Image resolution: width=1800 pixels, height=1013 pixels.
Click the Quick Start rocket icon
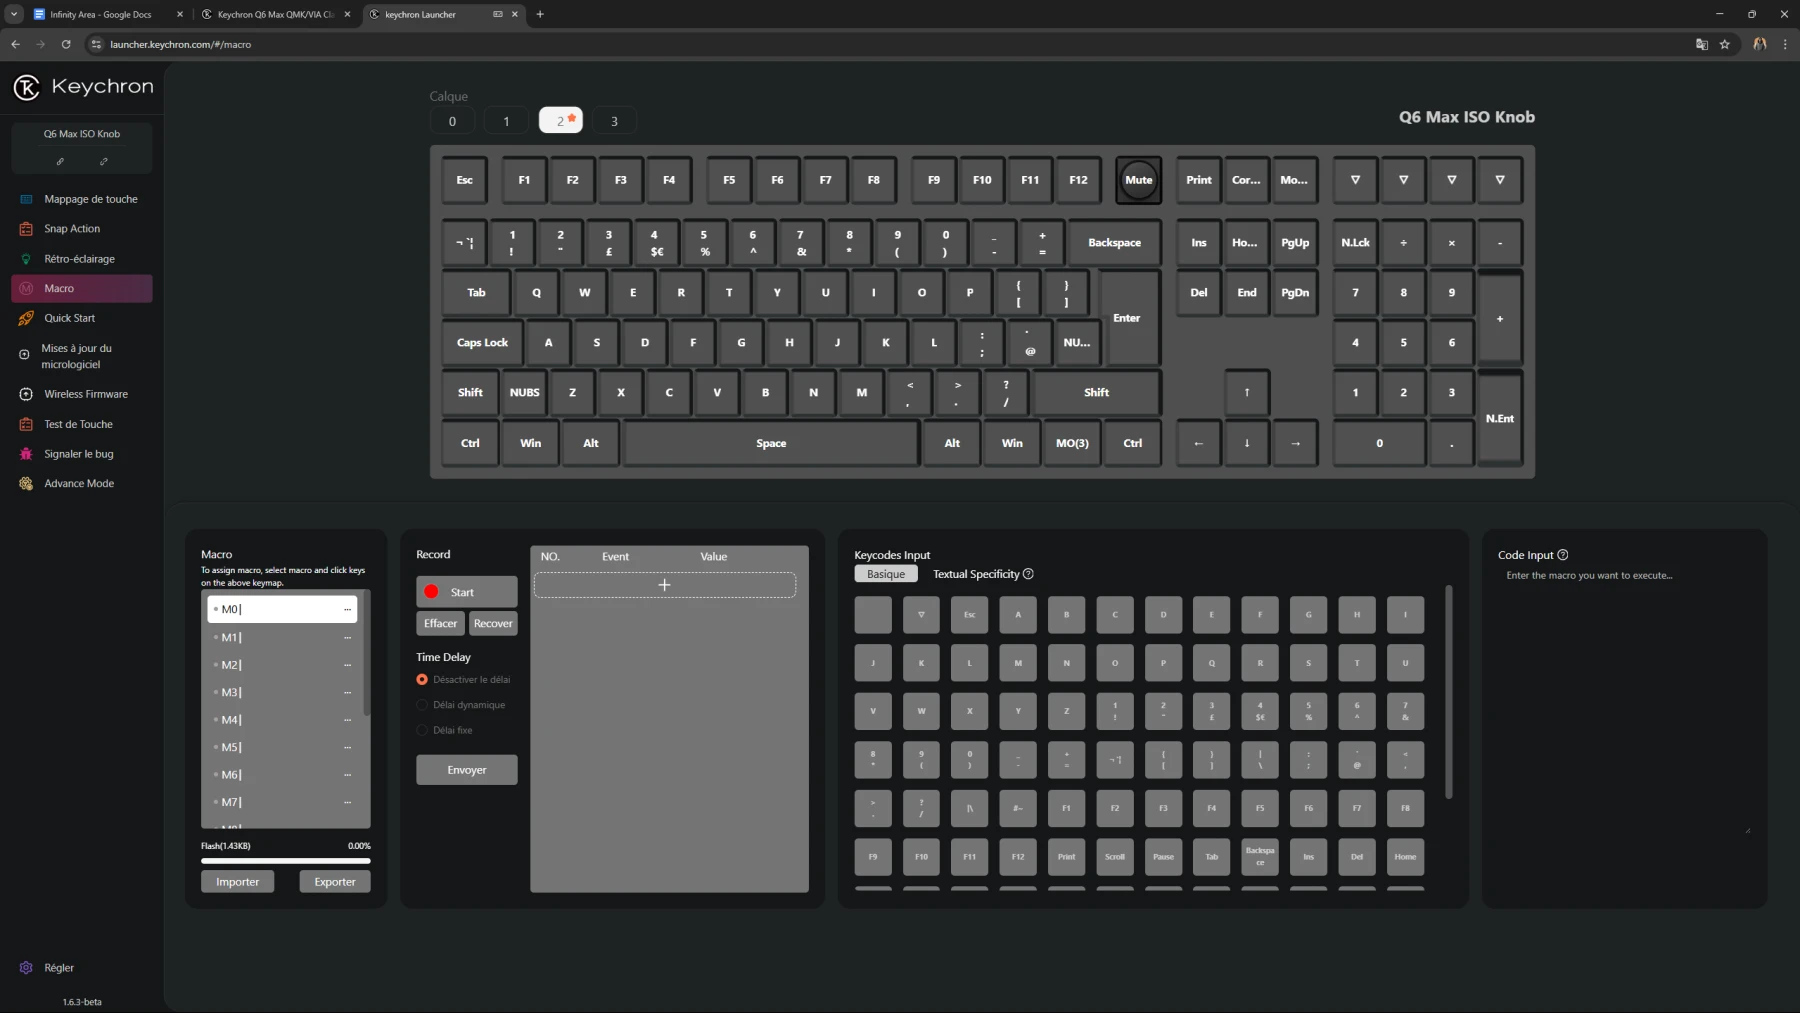click(x=26, y=318)
